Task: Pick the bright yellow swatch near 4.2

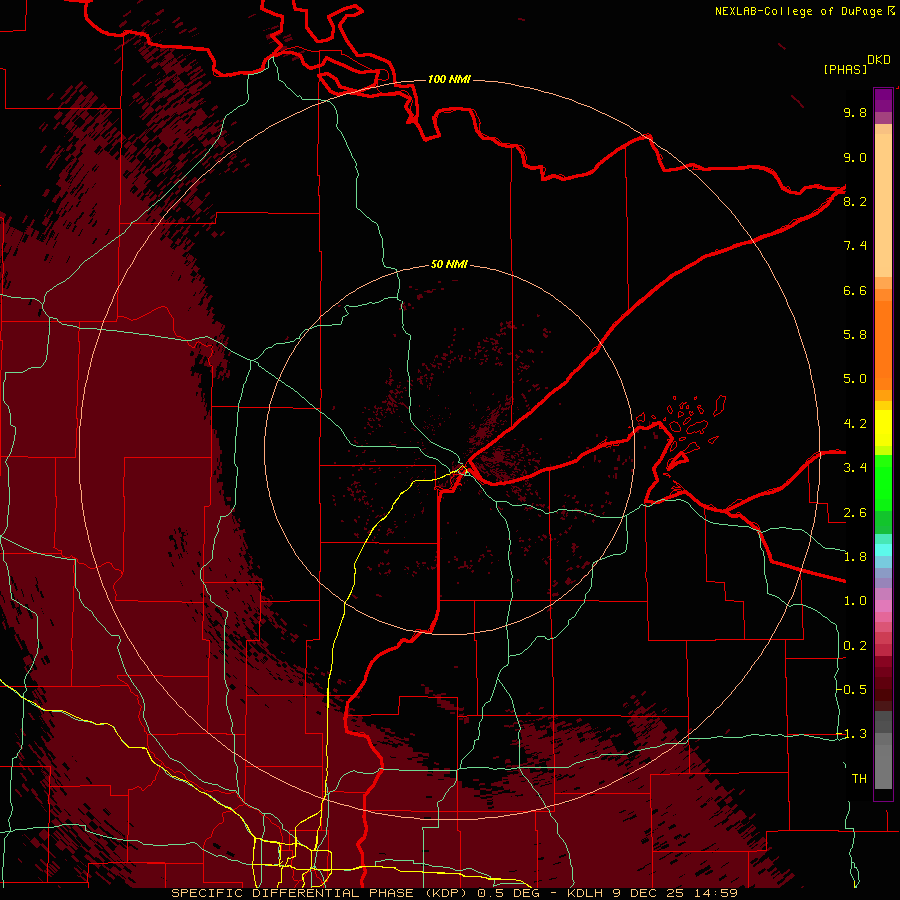Action: (x=883, y=428)
